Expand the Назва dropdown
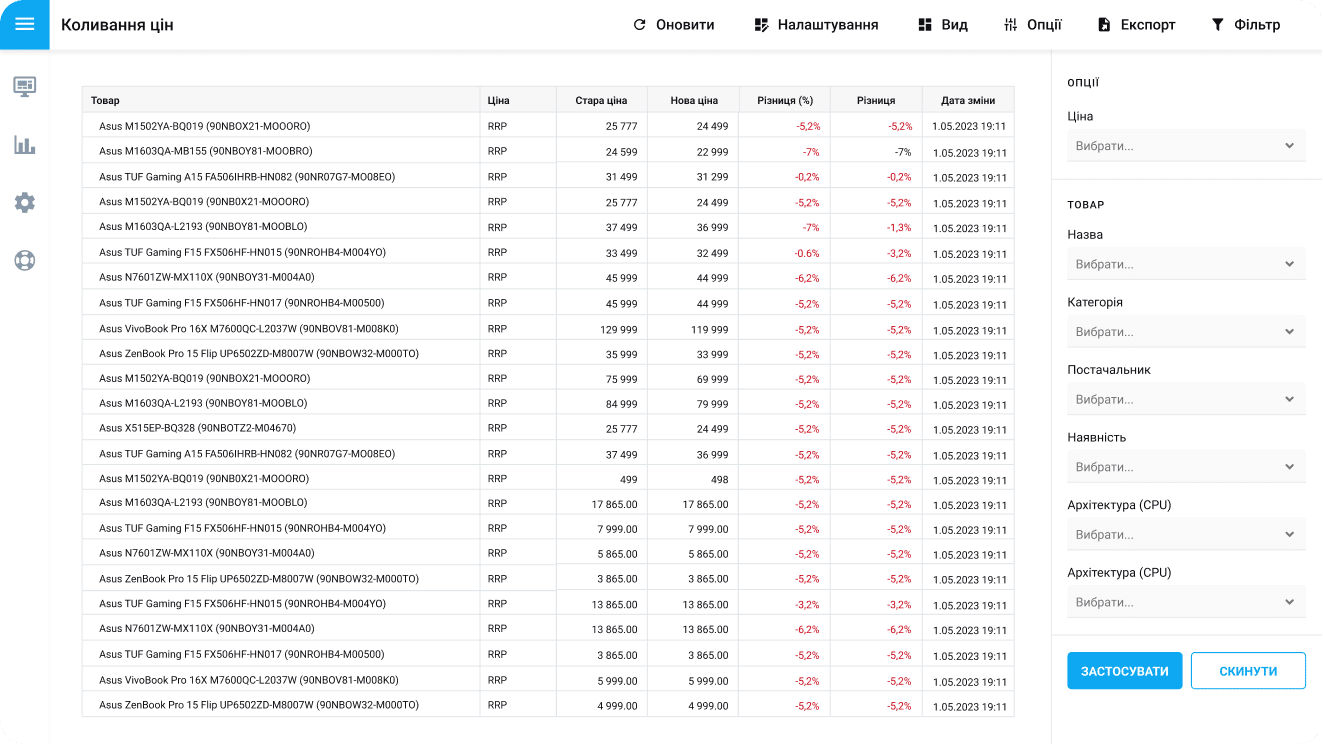1323x744 pixels. coord(1185,264)
